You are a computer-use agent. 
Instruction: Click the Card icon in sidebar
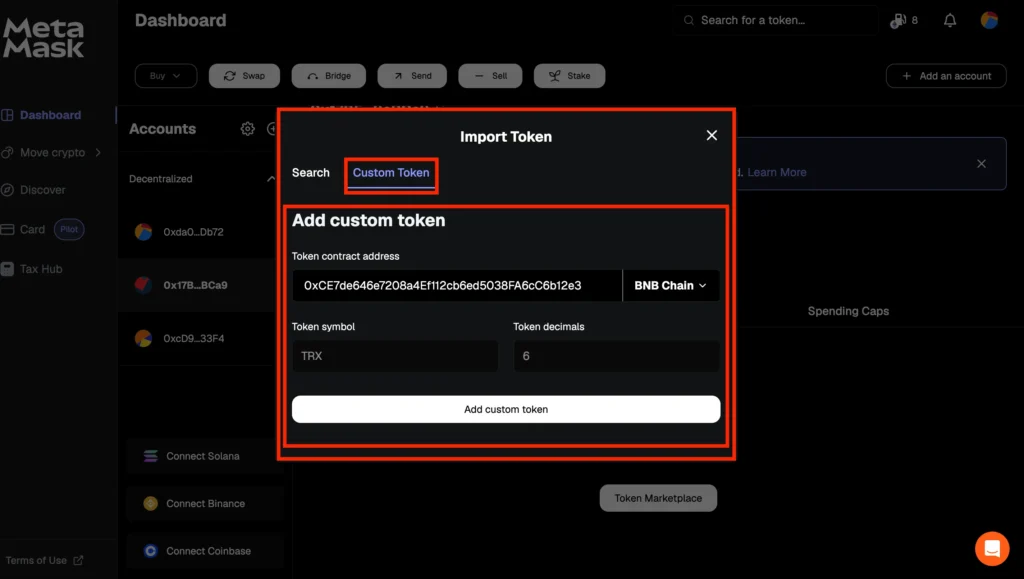point(7,229)
